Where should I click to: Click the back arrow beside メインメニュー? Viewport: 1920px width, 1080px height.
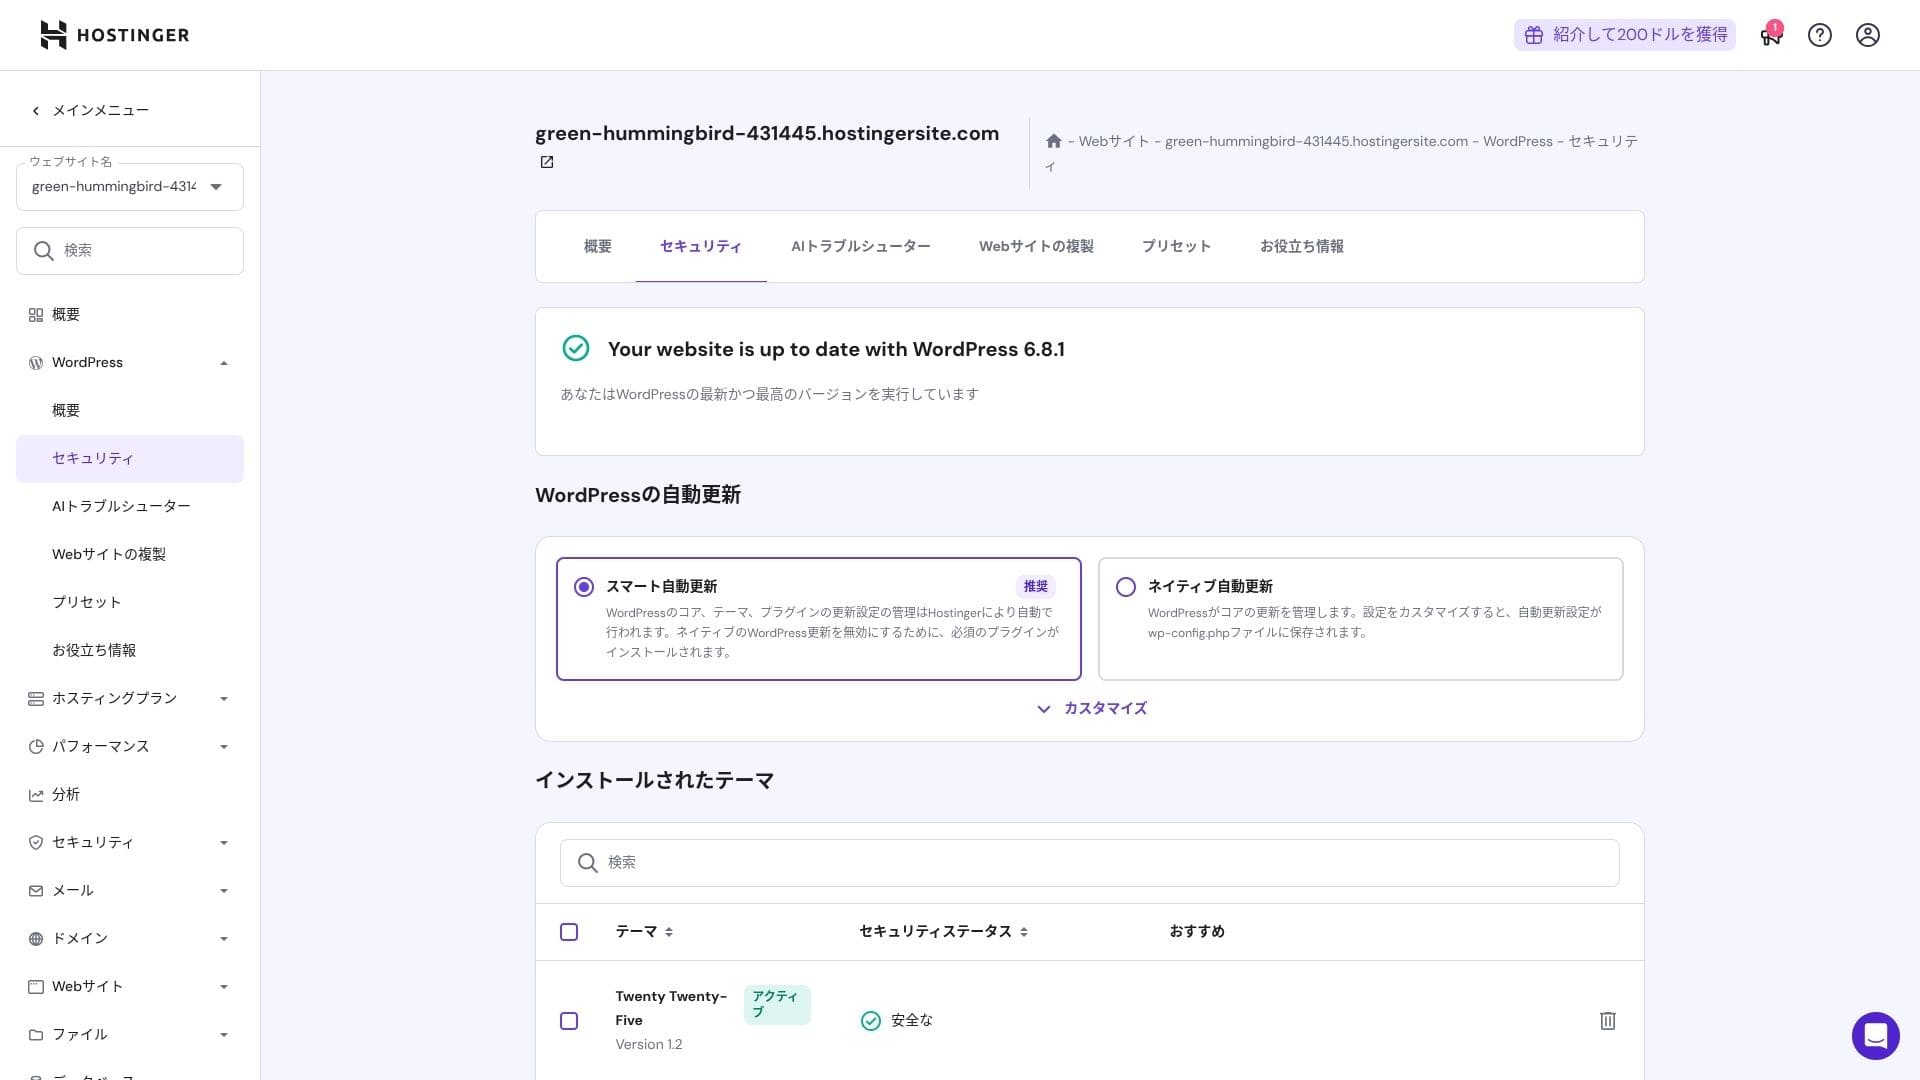(x=36, y=111)
